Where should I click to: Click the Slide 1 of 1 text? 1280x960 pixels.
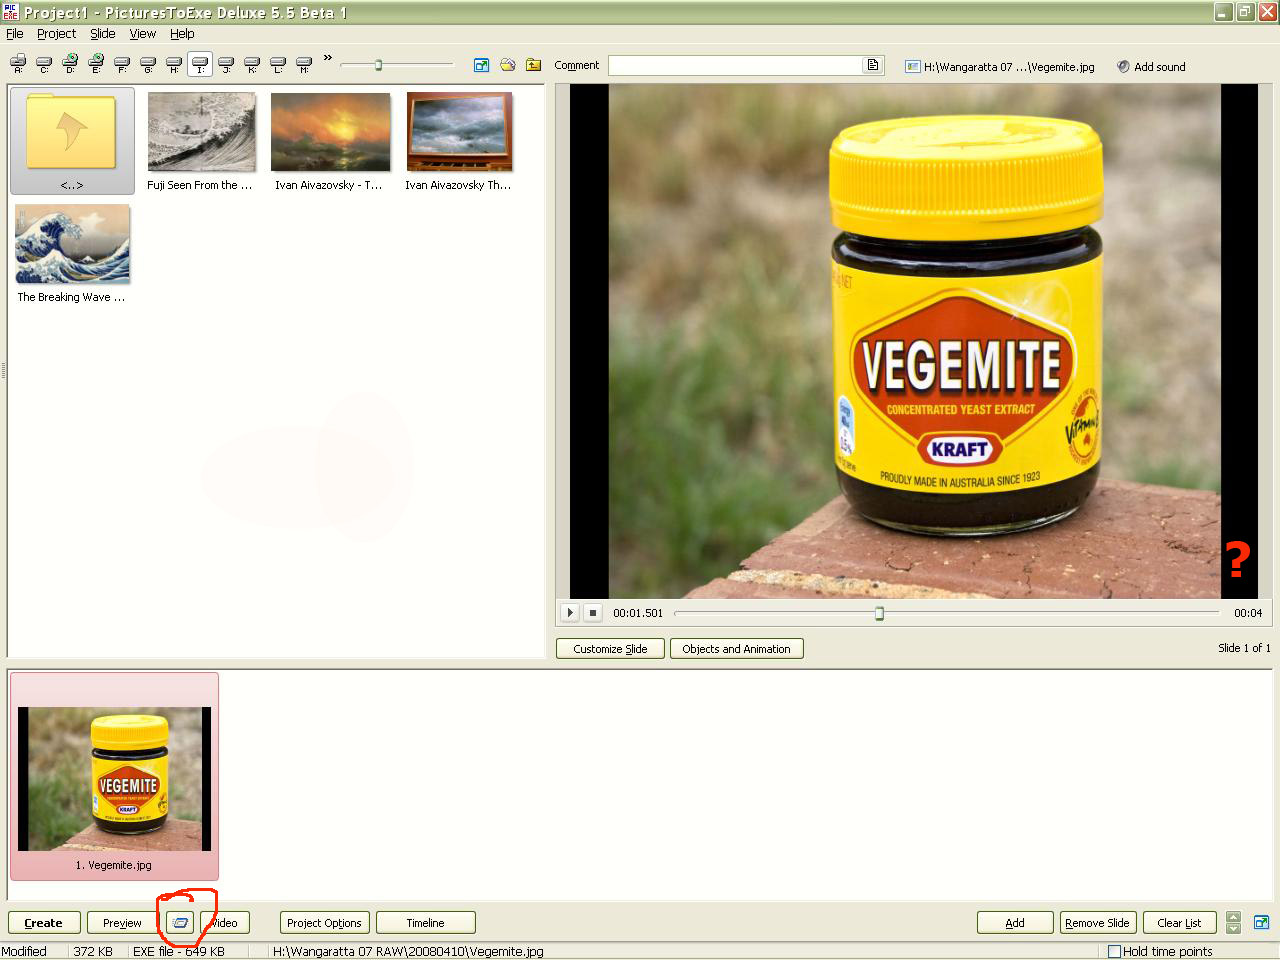1244,648
